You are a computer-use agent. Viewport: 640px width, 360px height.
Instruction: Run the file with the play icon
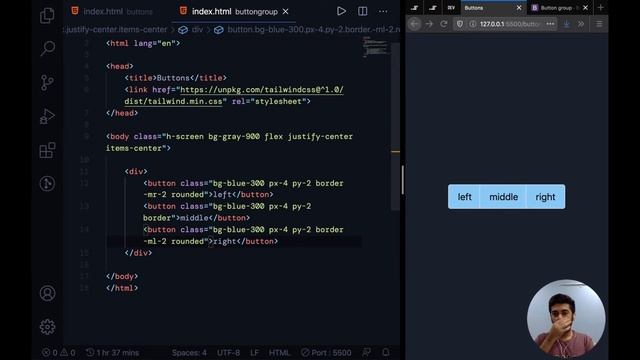pos(341,11)
